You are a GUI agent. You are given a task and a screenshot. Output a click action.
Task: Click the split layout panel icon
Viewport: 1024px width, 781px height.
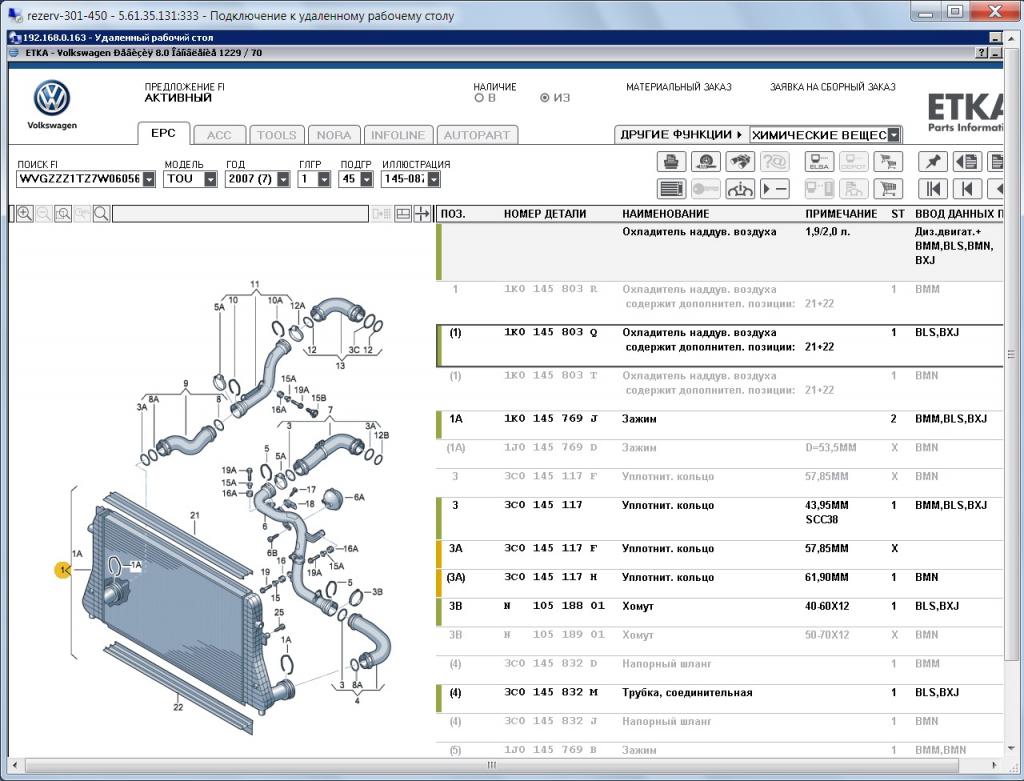(x=403, y=214)
